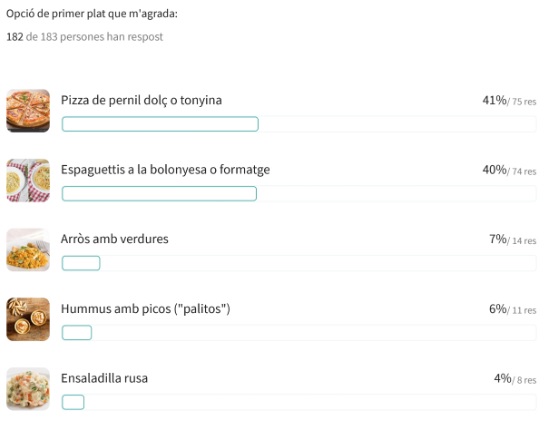Click the Hummus amb picos progress bar
This screenshot has width=555, height=437.
pos(299,333)
